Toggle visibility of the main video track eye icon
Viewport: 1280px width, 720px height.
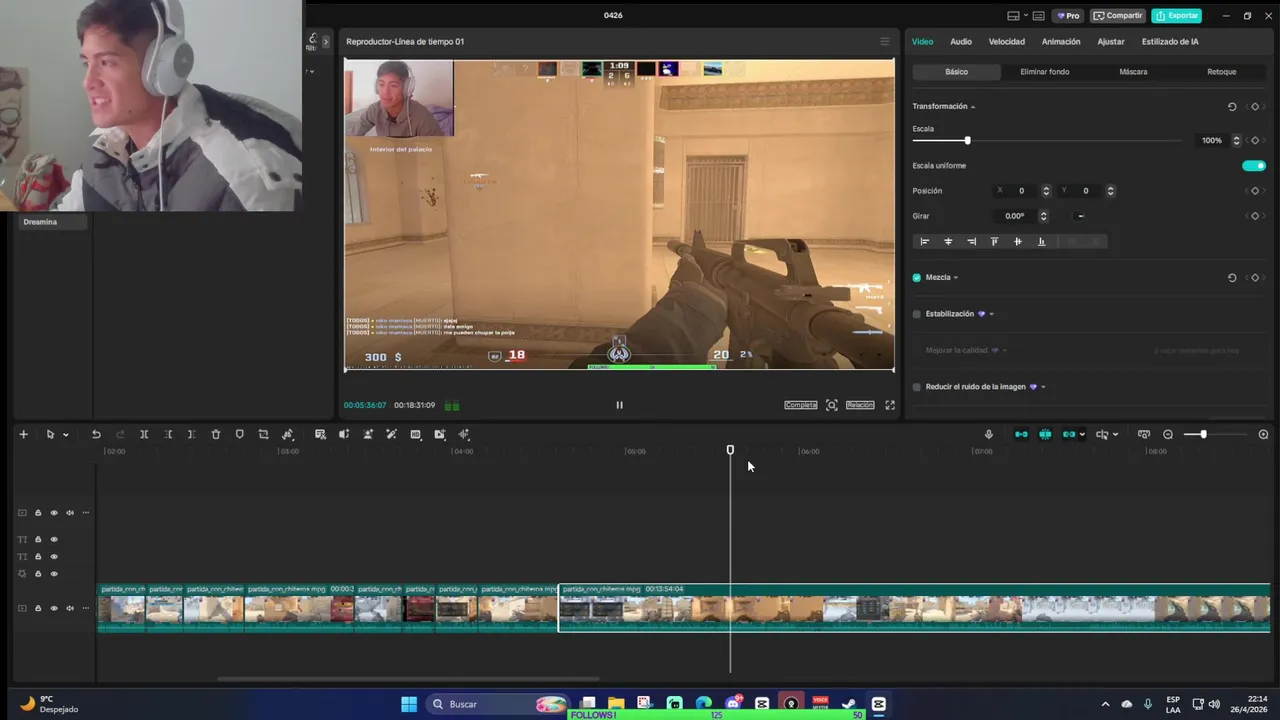(54, 608)
